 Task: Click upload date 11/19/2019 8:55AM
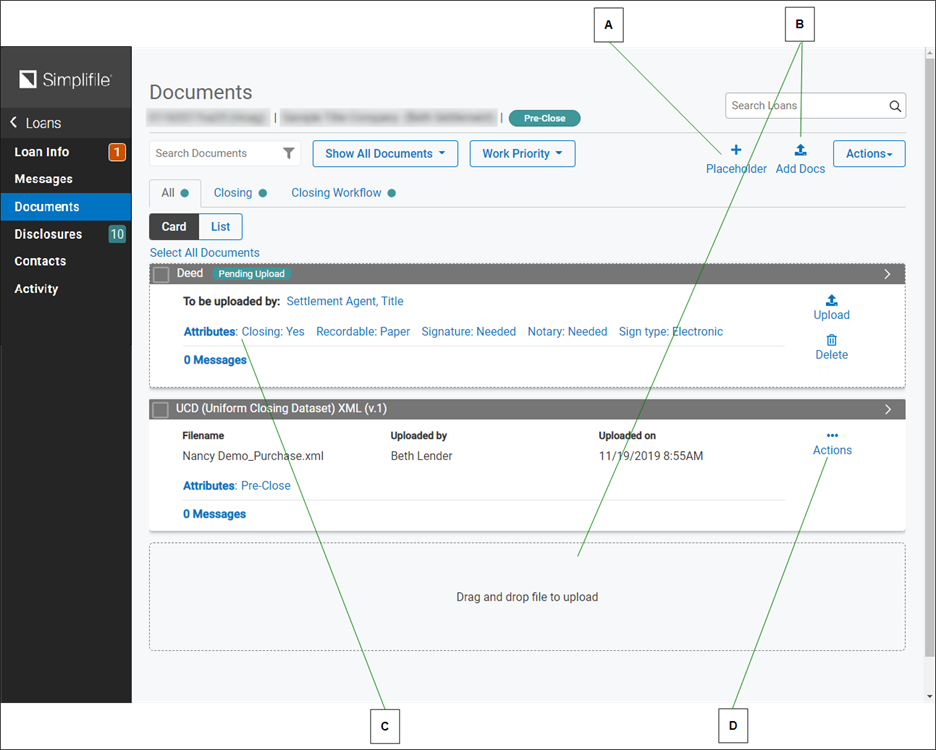point(651,456)
